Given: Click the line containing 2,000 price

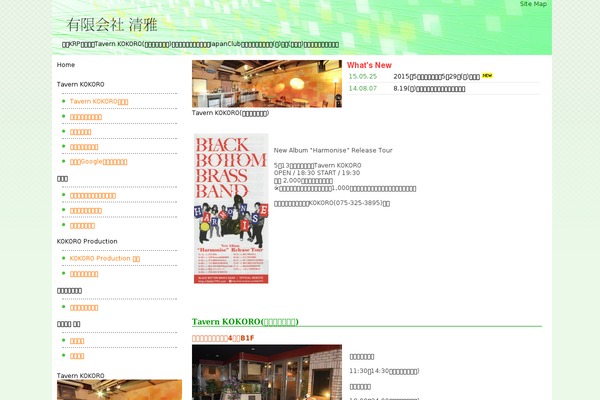Looking at the screenshot, I should pos(303,180).
